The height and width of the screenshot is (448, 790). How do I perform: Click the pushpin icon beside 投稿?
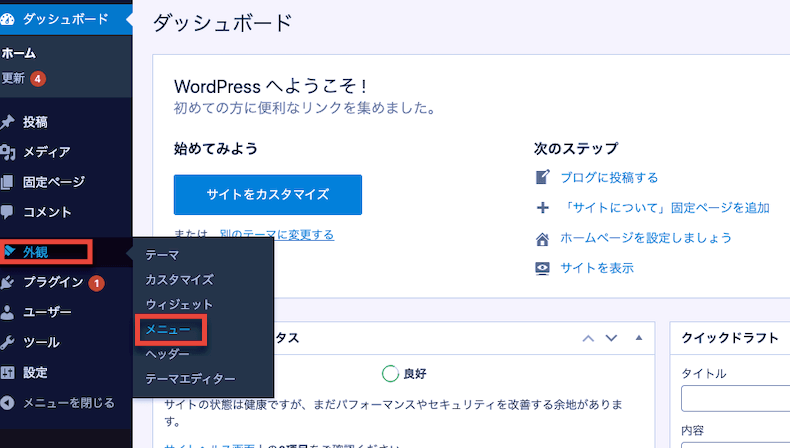pyautogui.click(x=7, y=121)
